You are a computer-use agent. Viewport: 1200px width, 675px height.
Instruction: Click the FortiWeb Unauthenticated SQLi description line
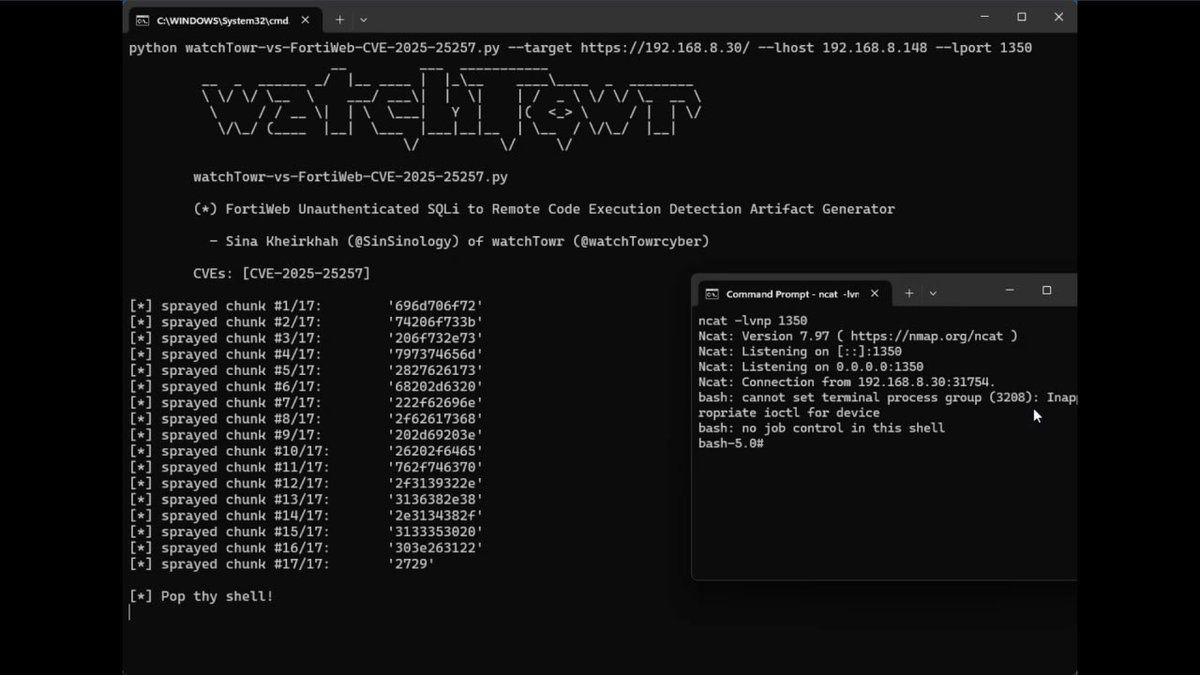[544, 209]
